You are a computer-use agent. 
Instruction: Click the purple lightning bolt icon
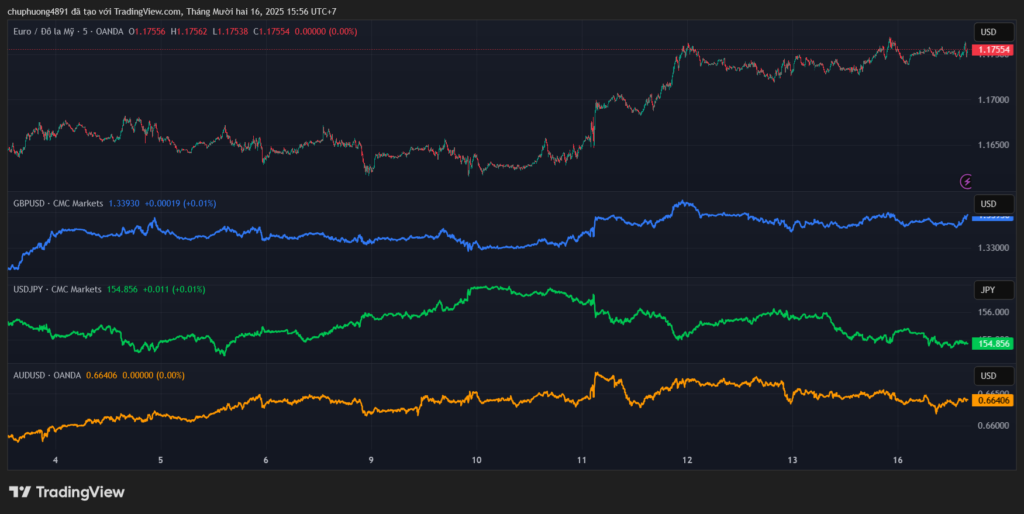[966, 181]
